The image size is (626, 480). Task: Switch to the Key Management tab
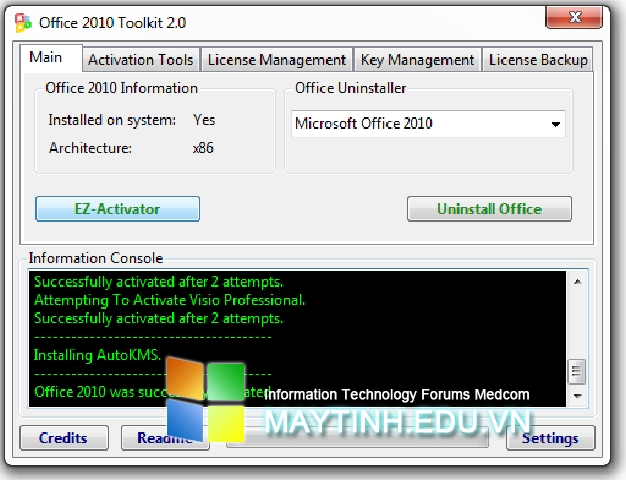(x=417, y=60)
